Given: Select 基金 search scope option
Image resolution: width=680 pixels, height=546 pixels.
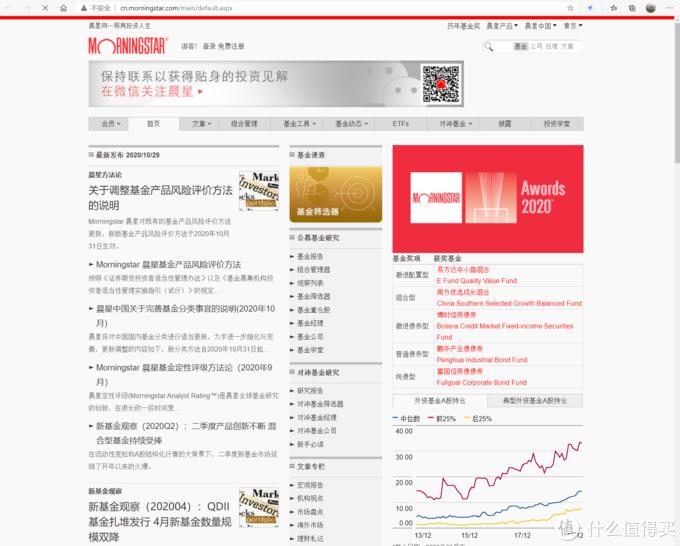Looking at the screenshot, I should (520, 46).
